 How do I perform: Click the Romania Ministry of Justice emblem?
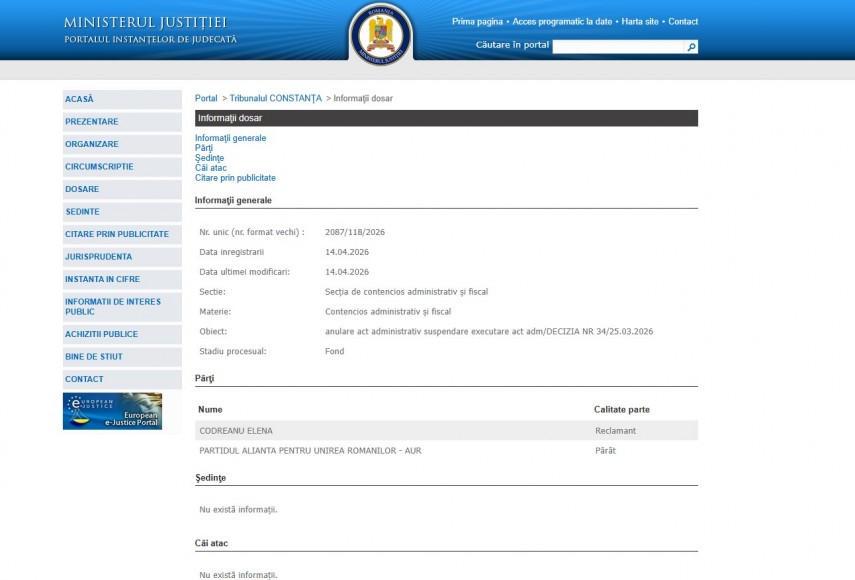coord(380,34)
